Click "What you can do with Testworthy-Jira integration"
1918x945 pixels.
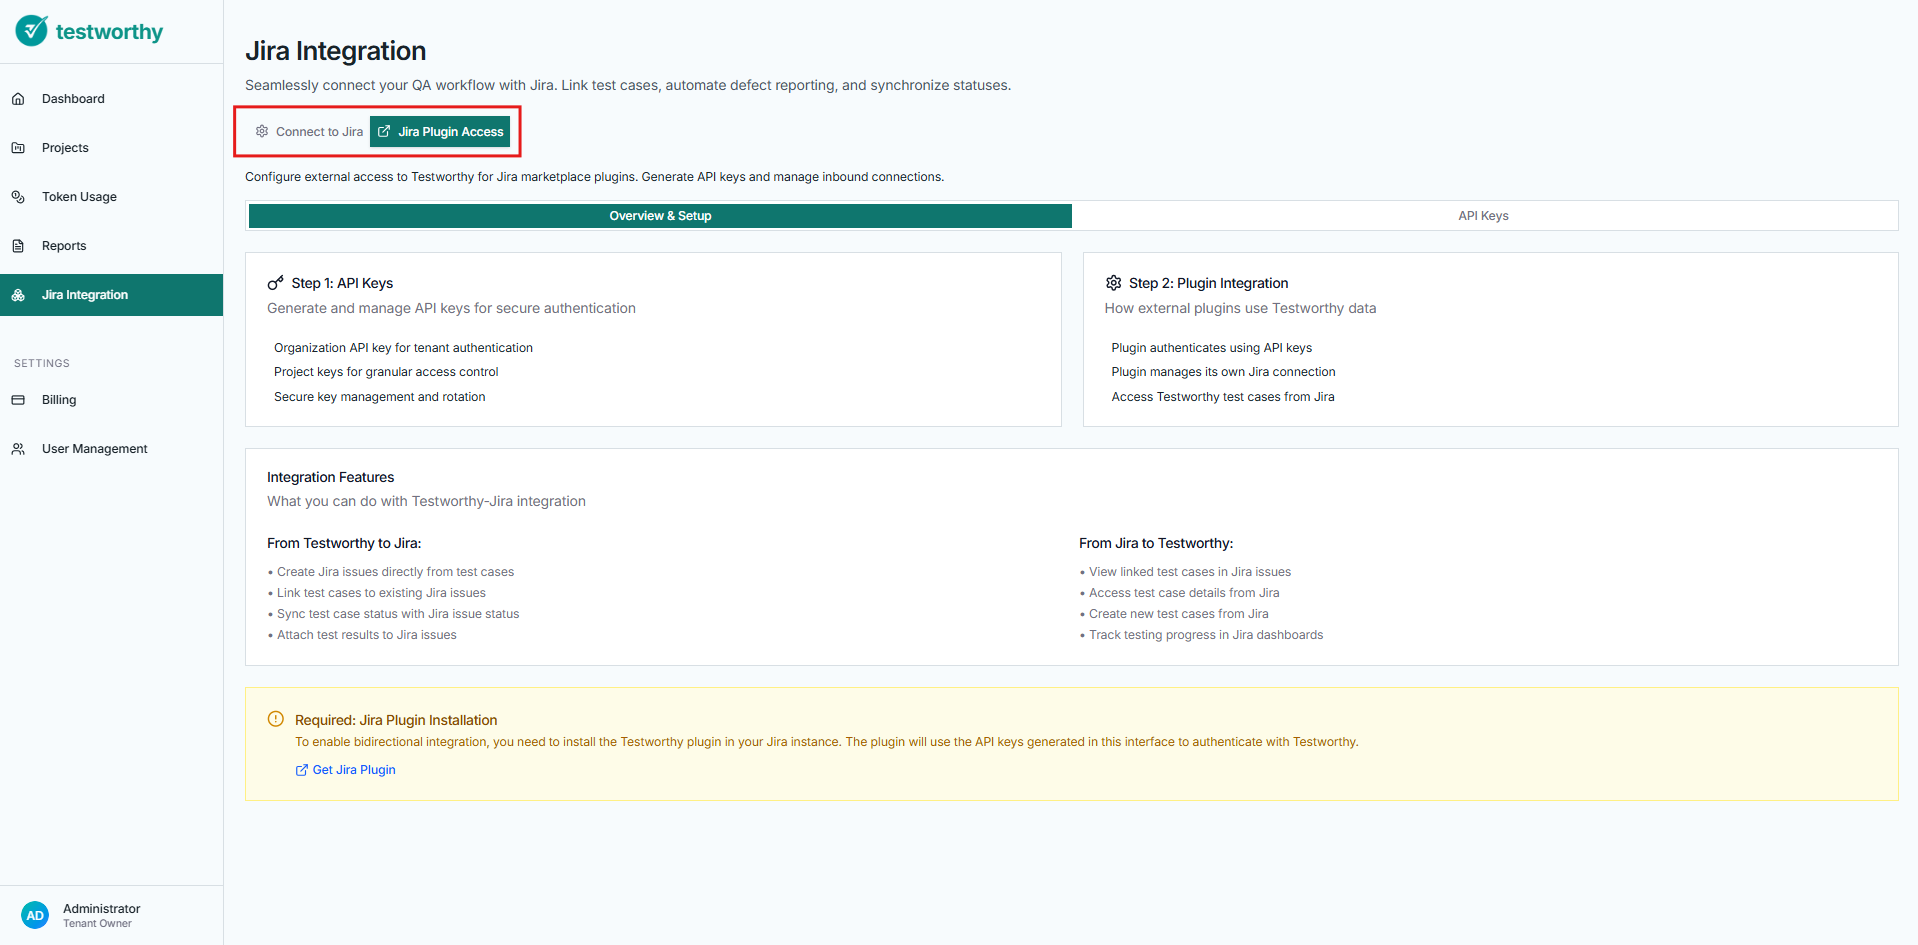[x=426, y=501]
